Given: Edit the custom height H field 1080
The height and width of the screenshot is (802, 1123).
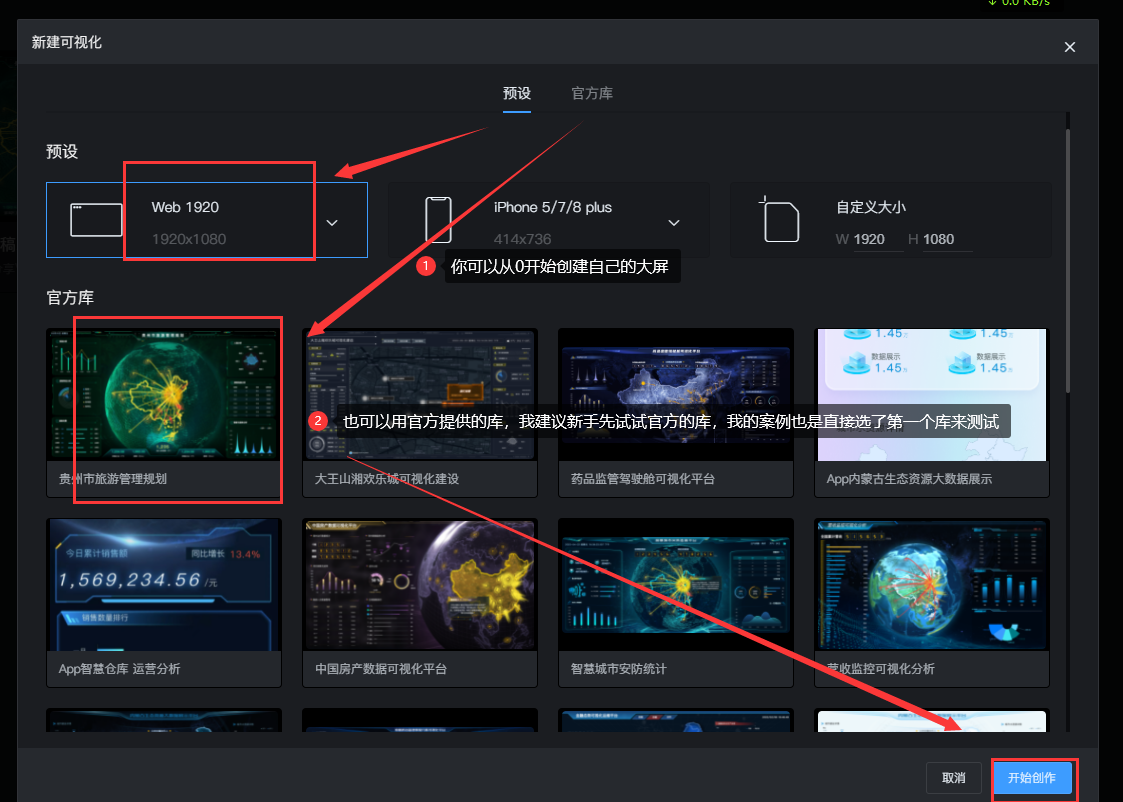Looking at the screenshot, I should 947,239.
